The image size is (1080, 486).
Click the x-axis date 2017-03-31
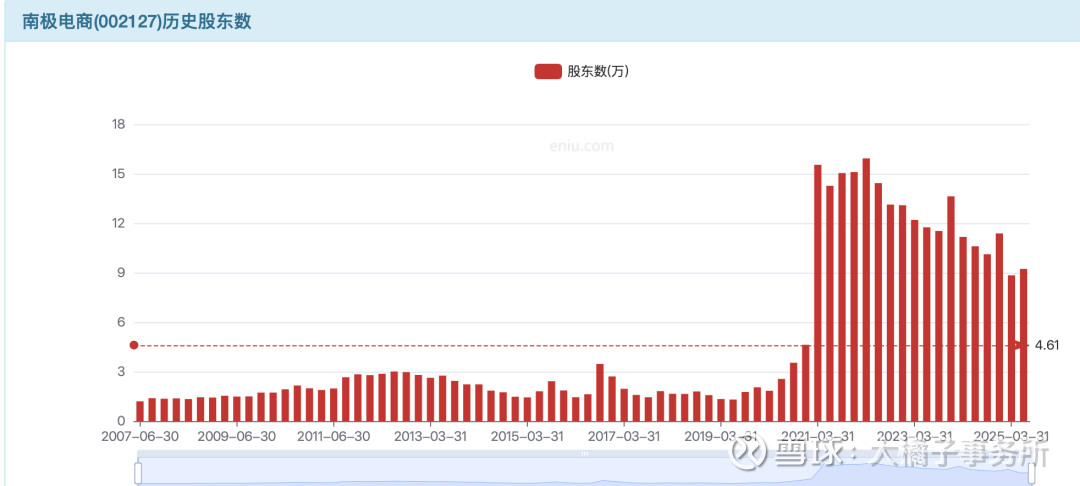point(624,436)
